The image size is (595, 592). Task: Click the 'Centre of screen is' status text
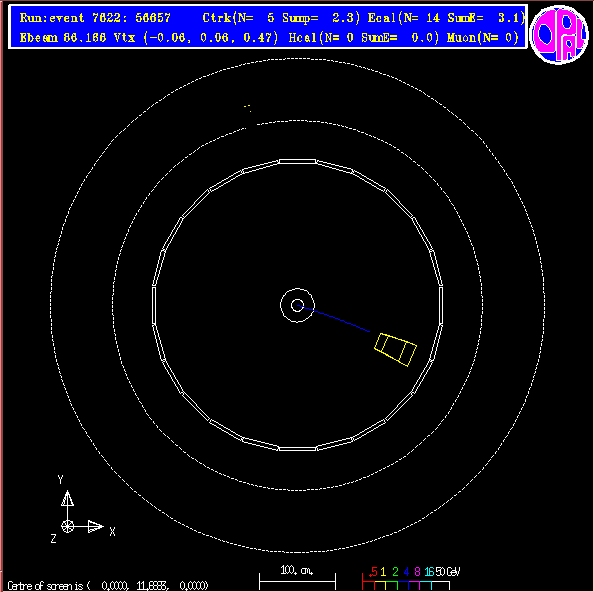pos(45,586)
